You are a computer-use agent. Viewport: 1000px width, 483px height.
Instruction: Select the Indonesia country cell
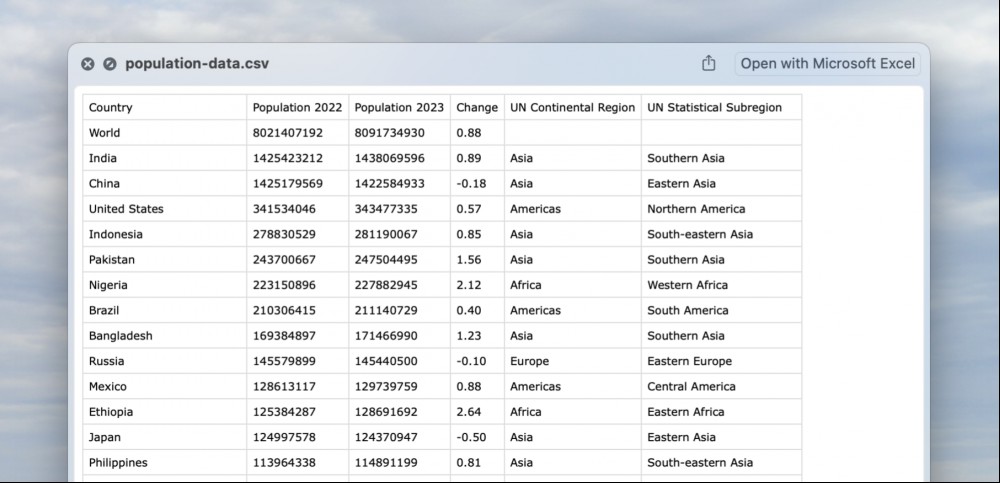click(x=165, y=234)
